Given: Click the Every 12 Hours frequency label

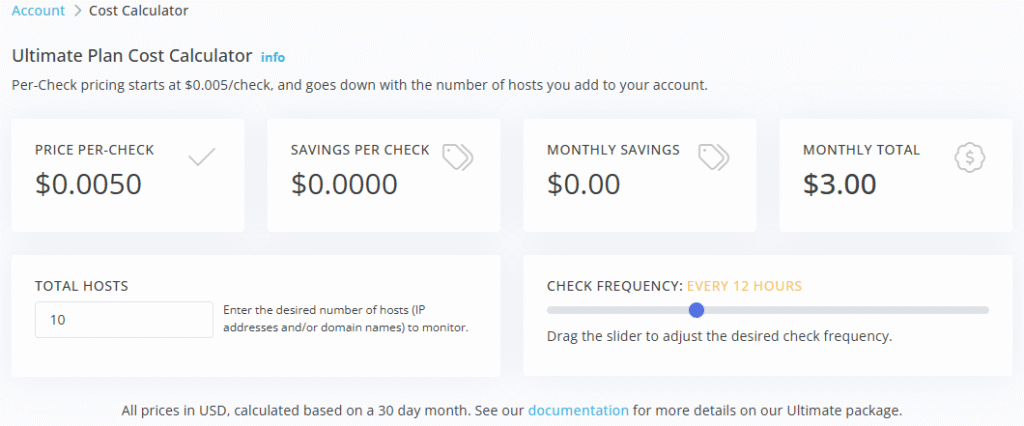Looking at the screenshot, I should [x=744, y=286].
